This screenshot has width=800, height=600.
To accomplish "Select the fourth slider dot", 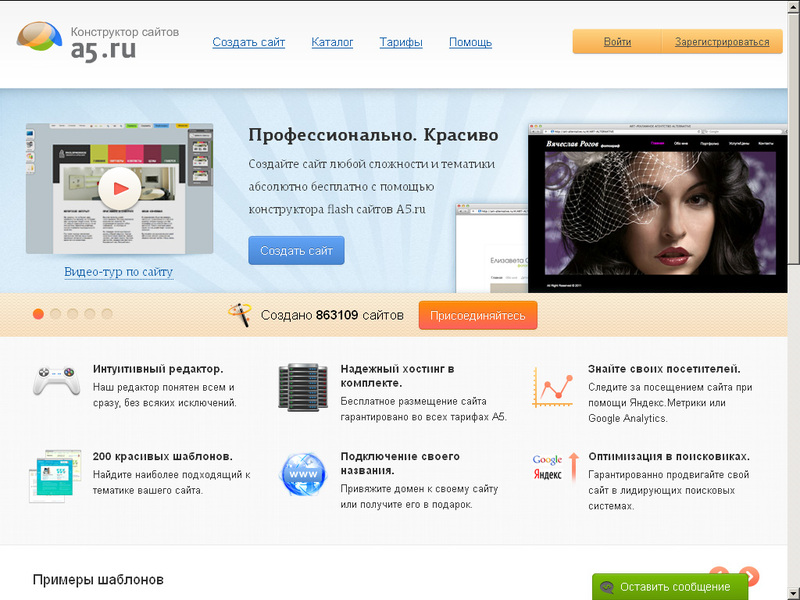I will pyautogui.click(x=90, y=314).
